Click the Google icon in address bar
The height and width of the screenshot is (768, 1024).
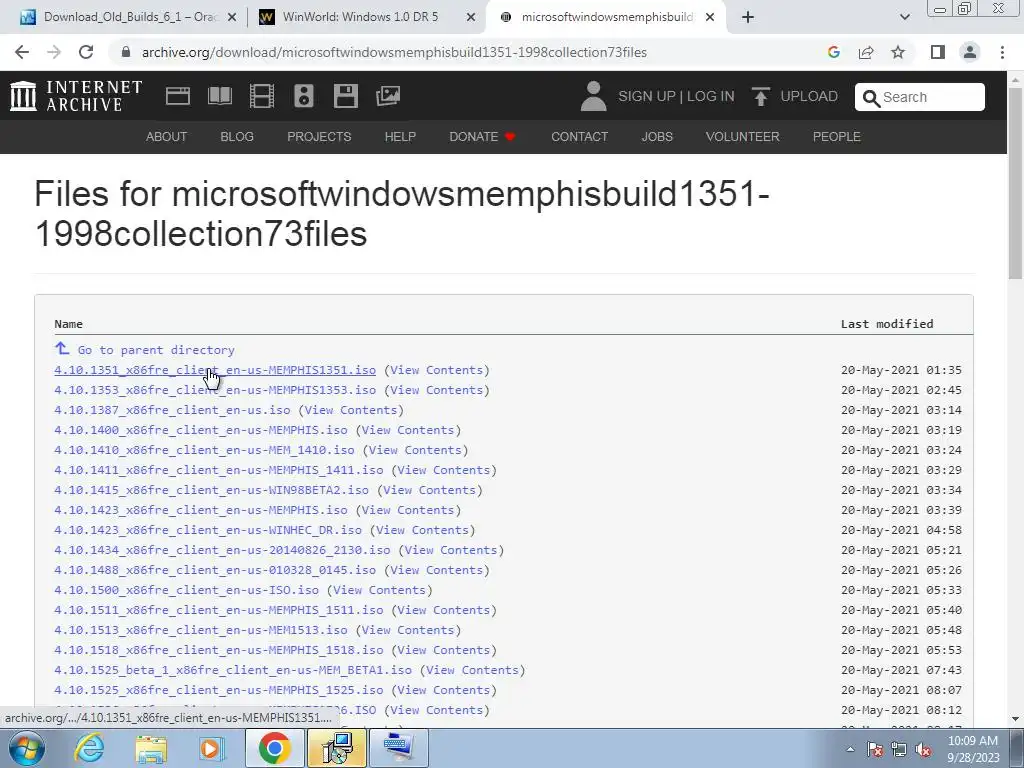click(x=833, y=52)
